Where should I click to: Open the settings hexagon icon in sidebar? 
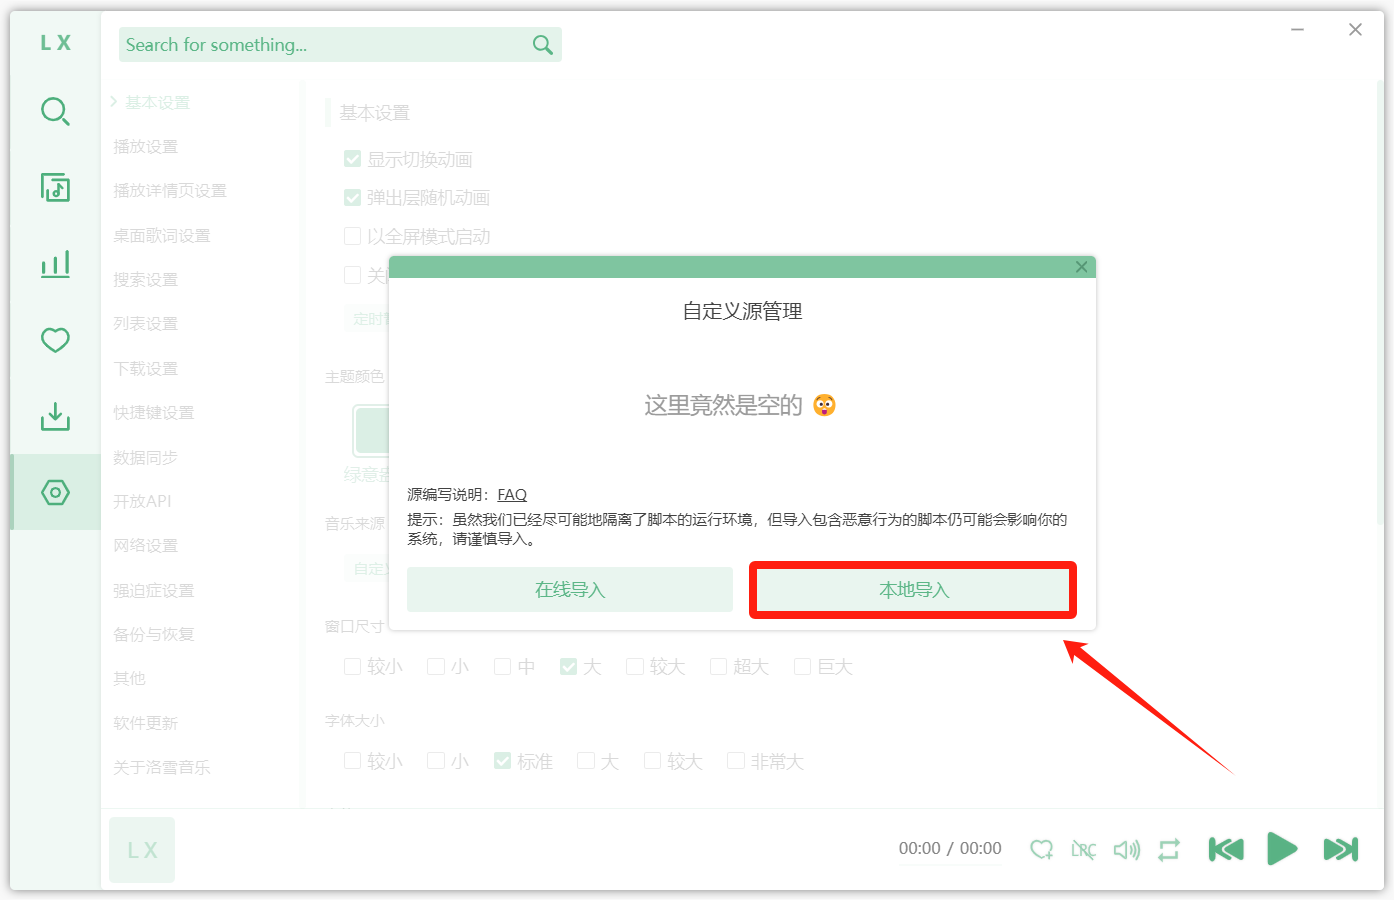55,492
